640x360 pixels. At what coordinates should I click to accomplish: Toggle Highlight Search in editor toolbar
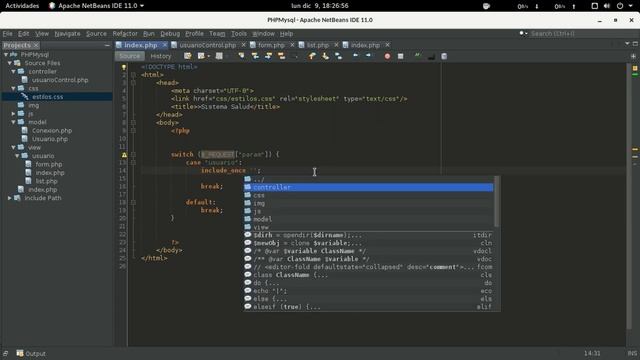[282, 56]
